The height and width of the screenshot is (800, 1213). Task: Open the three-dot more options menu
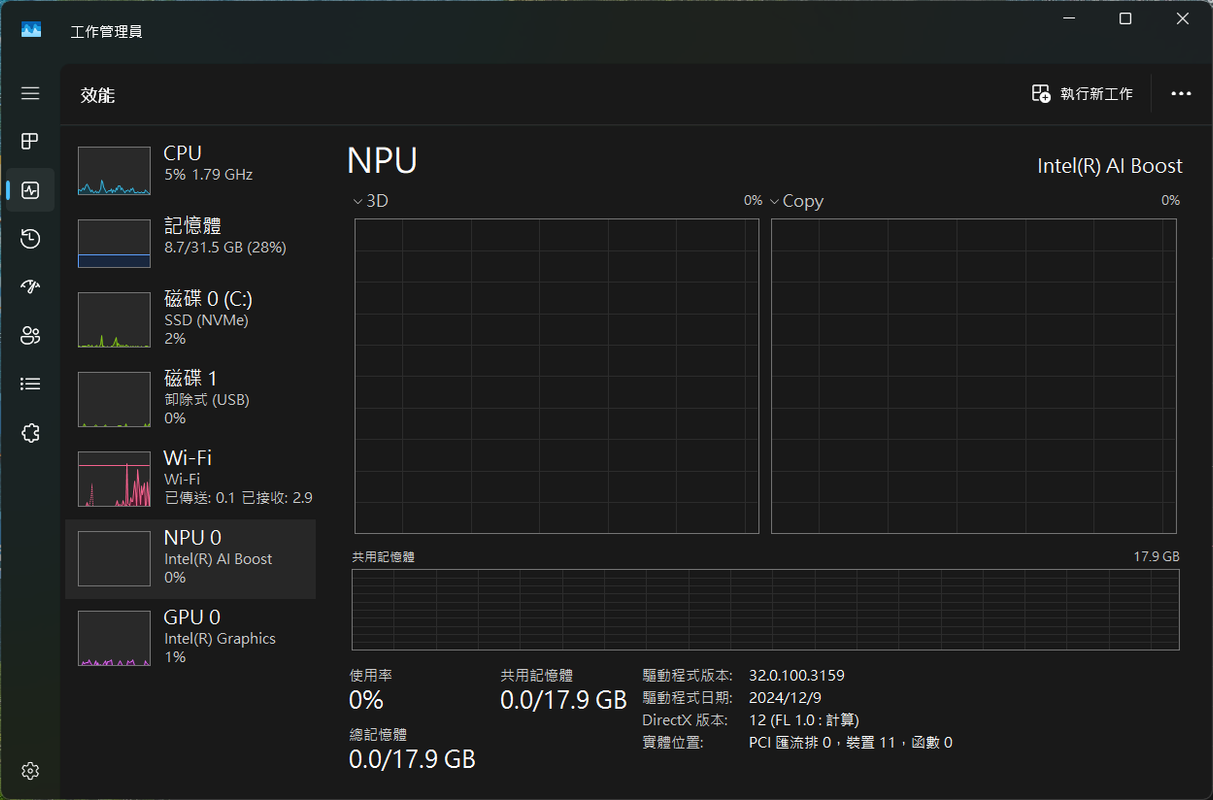click(1181, 93)
